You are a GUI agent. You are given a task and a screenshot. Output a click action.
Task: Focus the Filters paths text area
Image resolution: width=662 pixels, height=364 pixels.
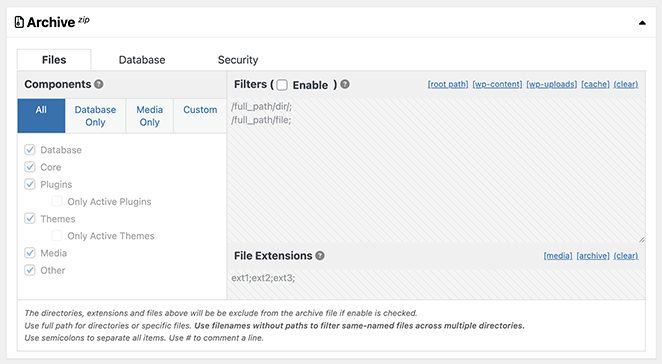436,170
